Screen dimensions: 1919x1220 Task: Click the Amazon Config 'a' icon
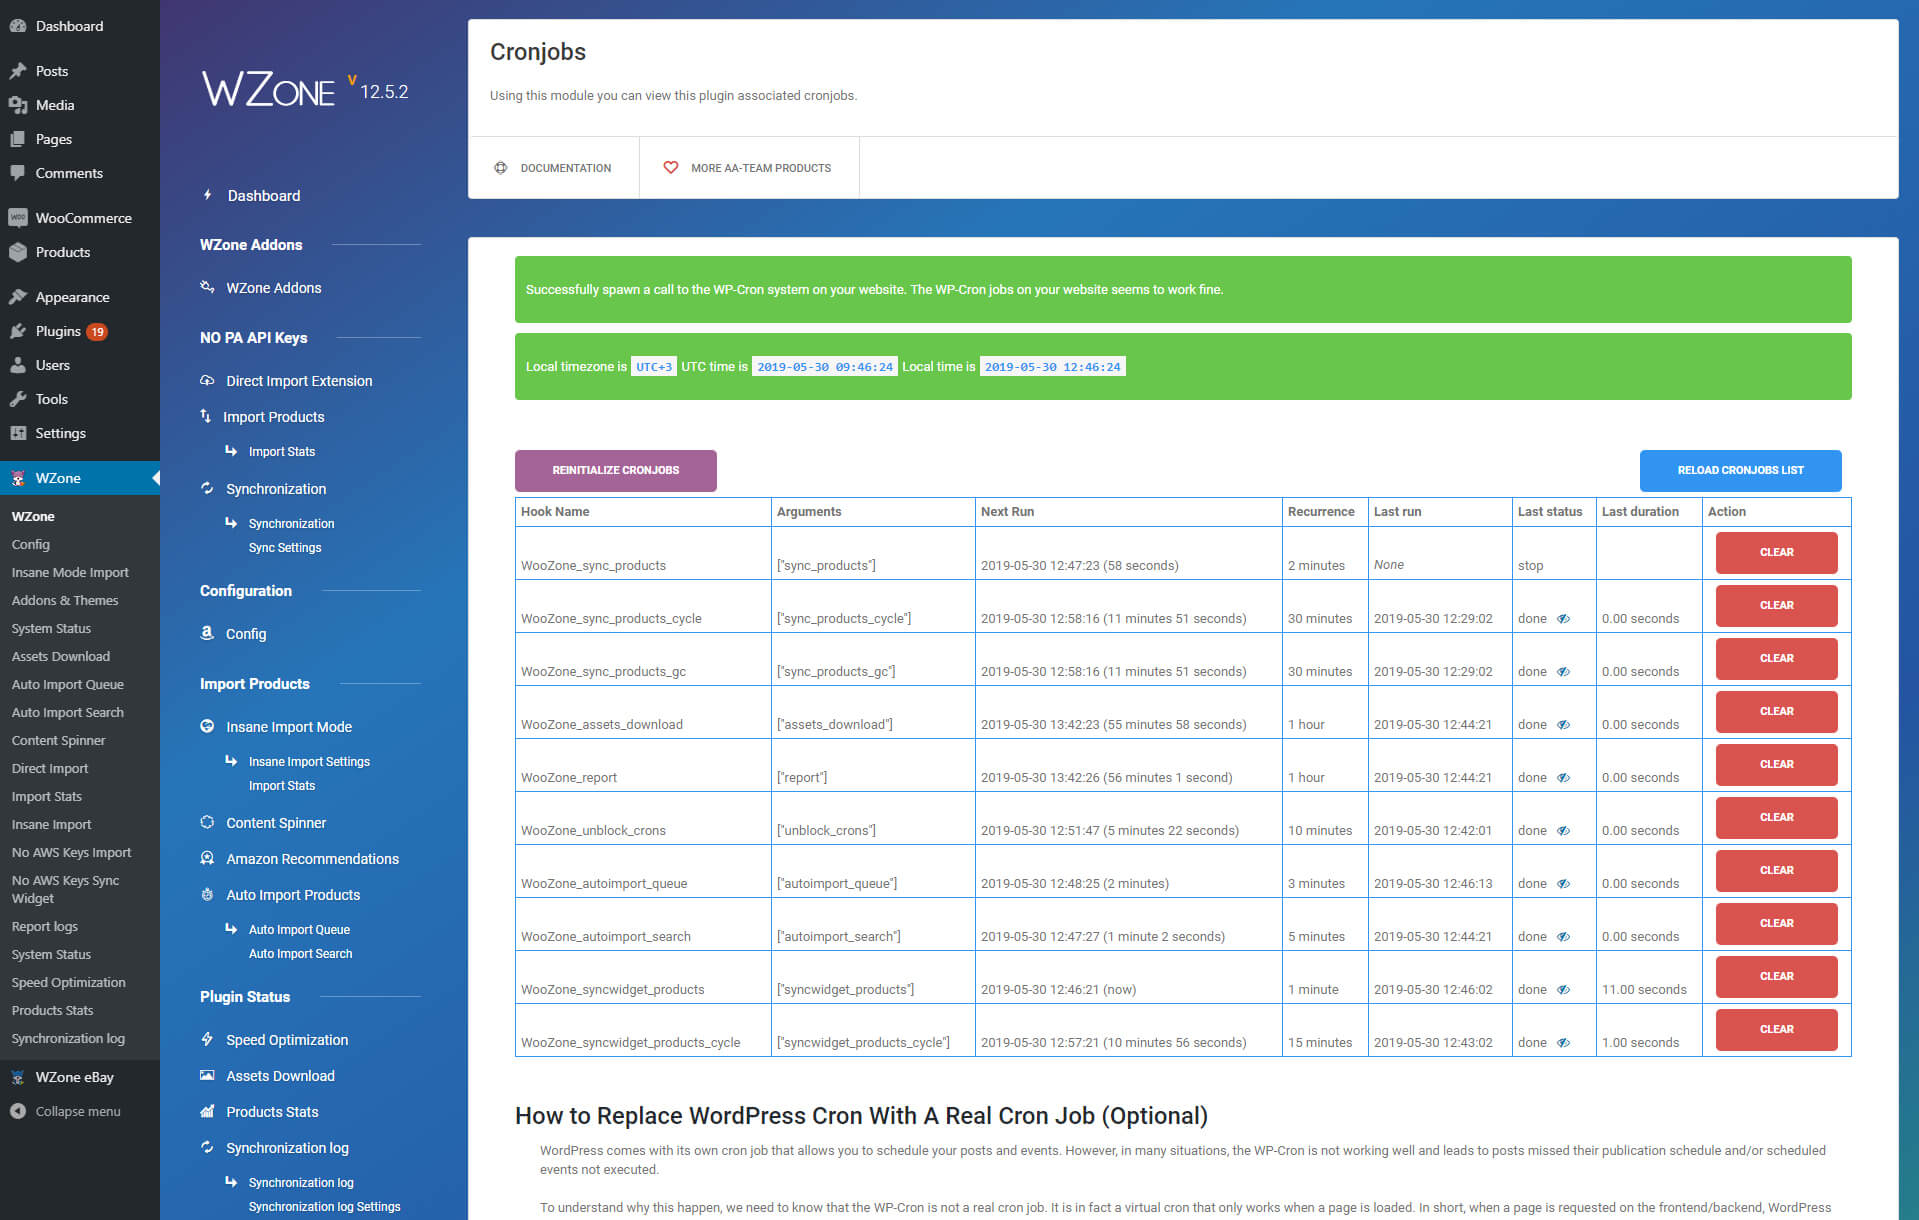click(x=207, y=633)
